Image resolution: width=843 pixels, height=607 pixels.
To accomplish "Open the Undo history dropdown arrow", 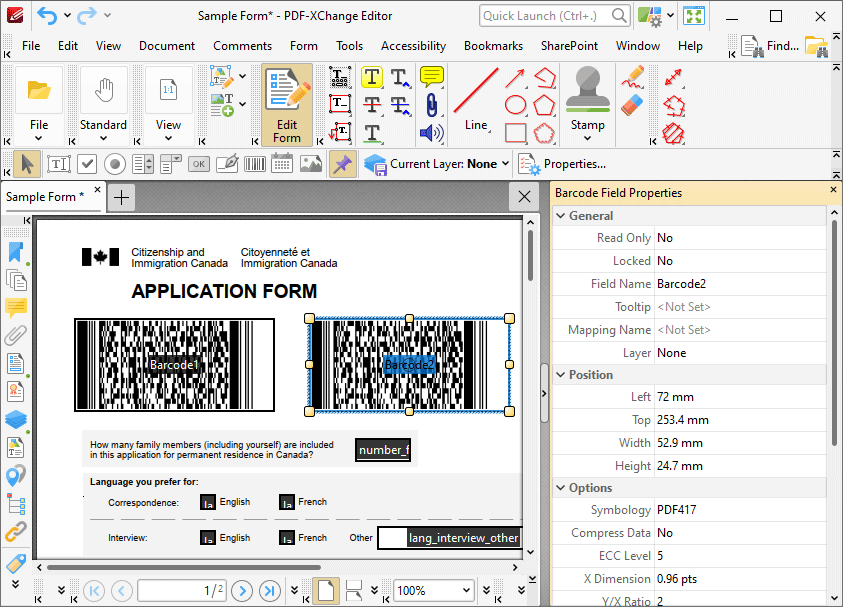I will [x=67, y=16].
